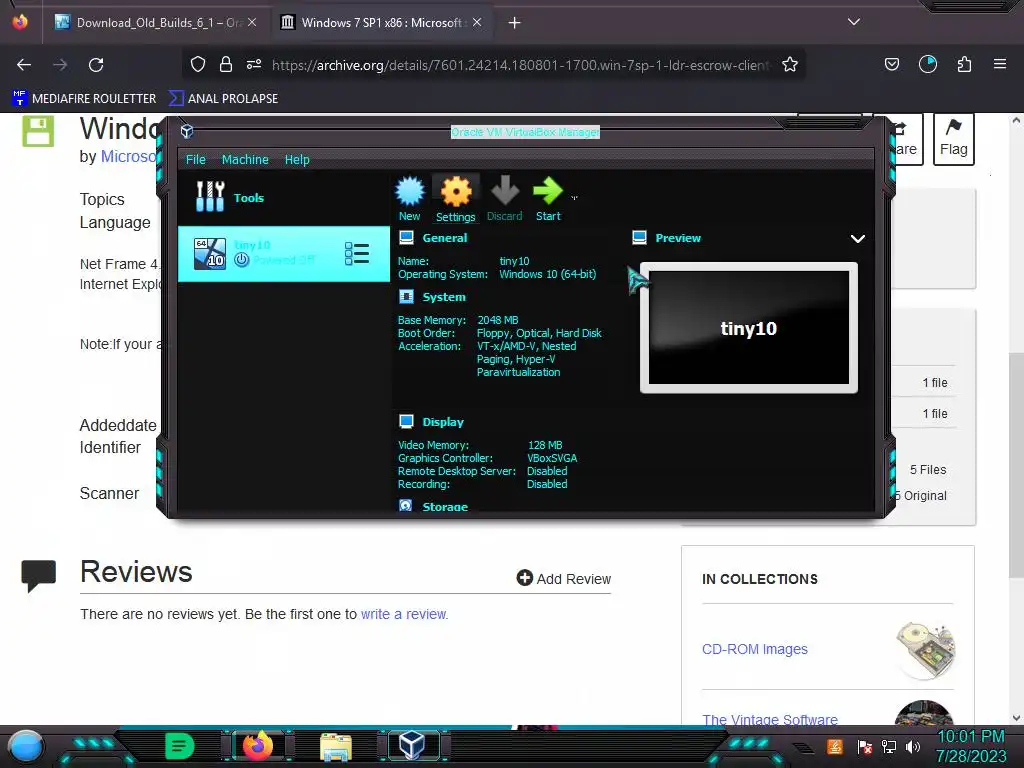Open the File menu in VirtualBox
1024x768 pixels.
tap(195, 159)
